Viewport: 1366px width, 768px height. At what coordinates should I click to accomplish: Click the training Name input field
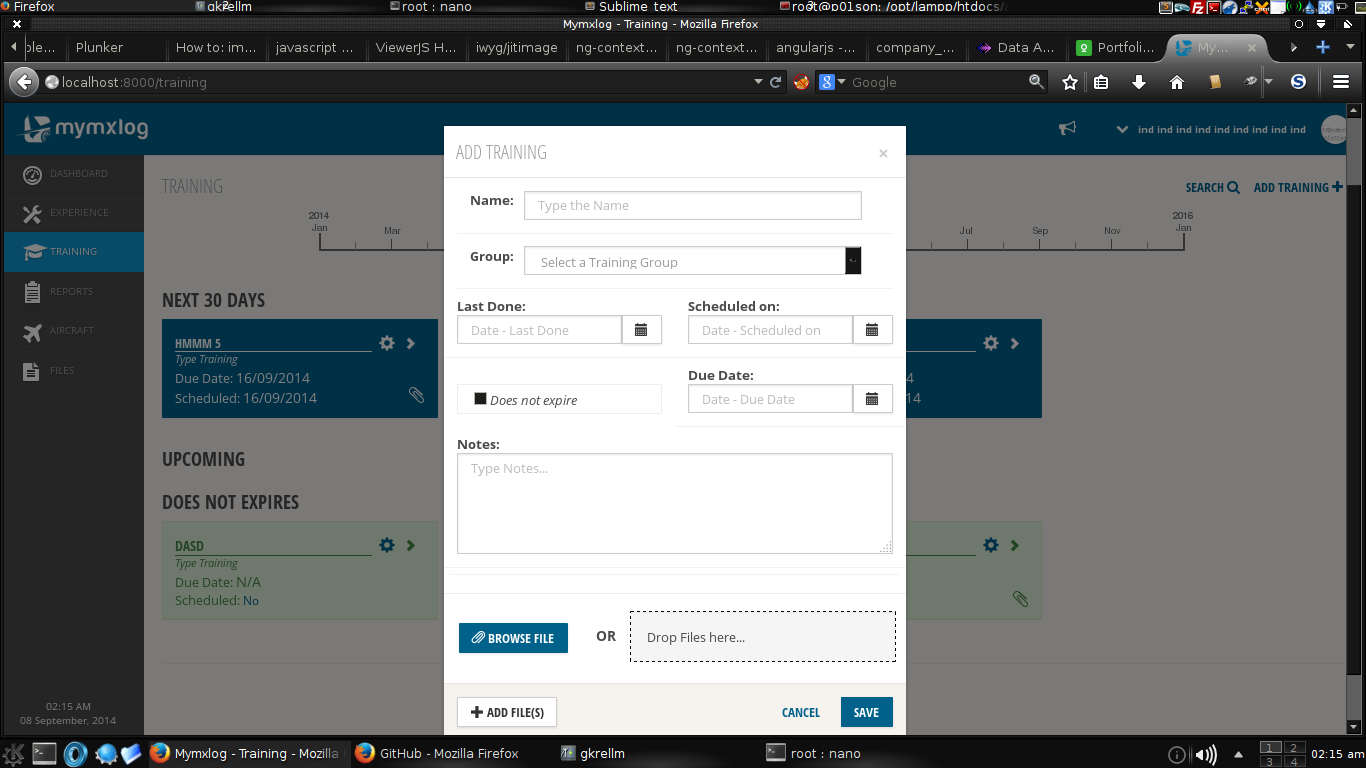click(x=692, y=205)
